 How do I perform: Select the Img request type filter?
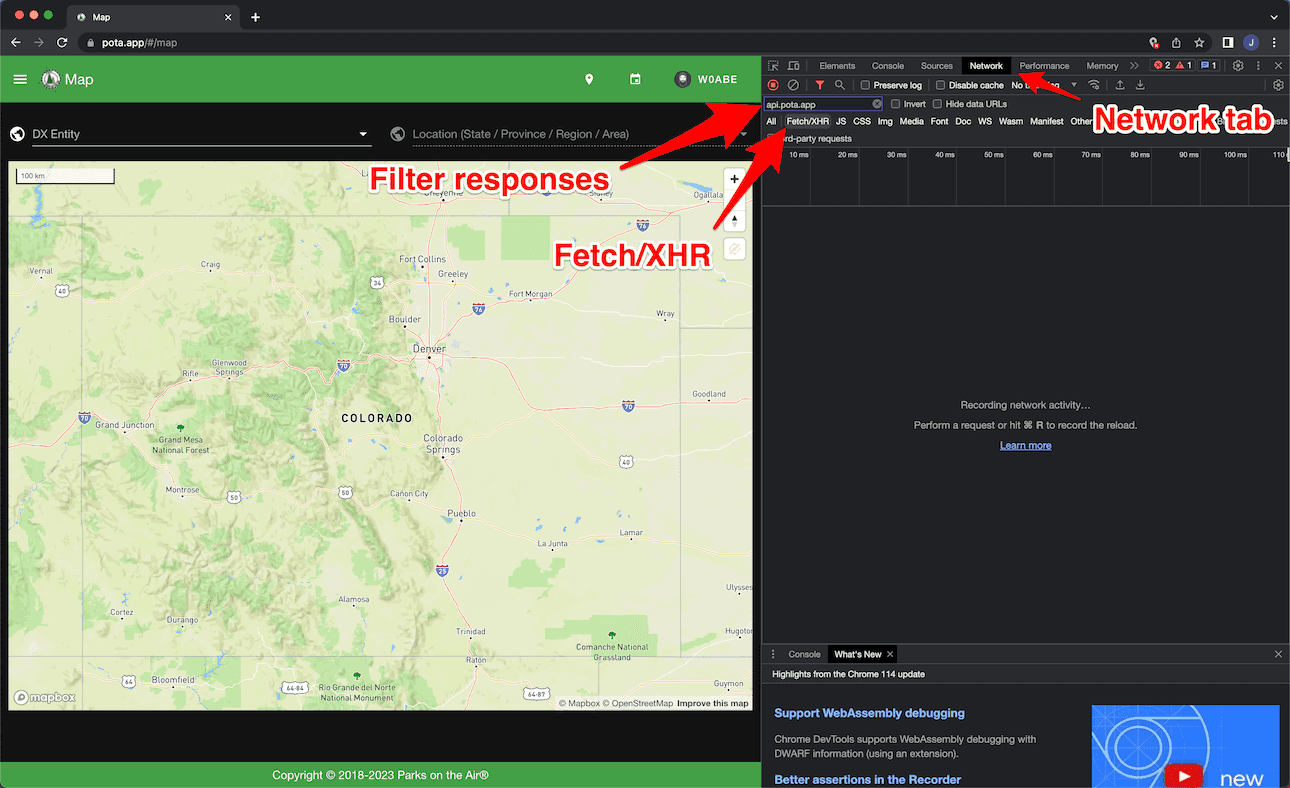(885, 122)
